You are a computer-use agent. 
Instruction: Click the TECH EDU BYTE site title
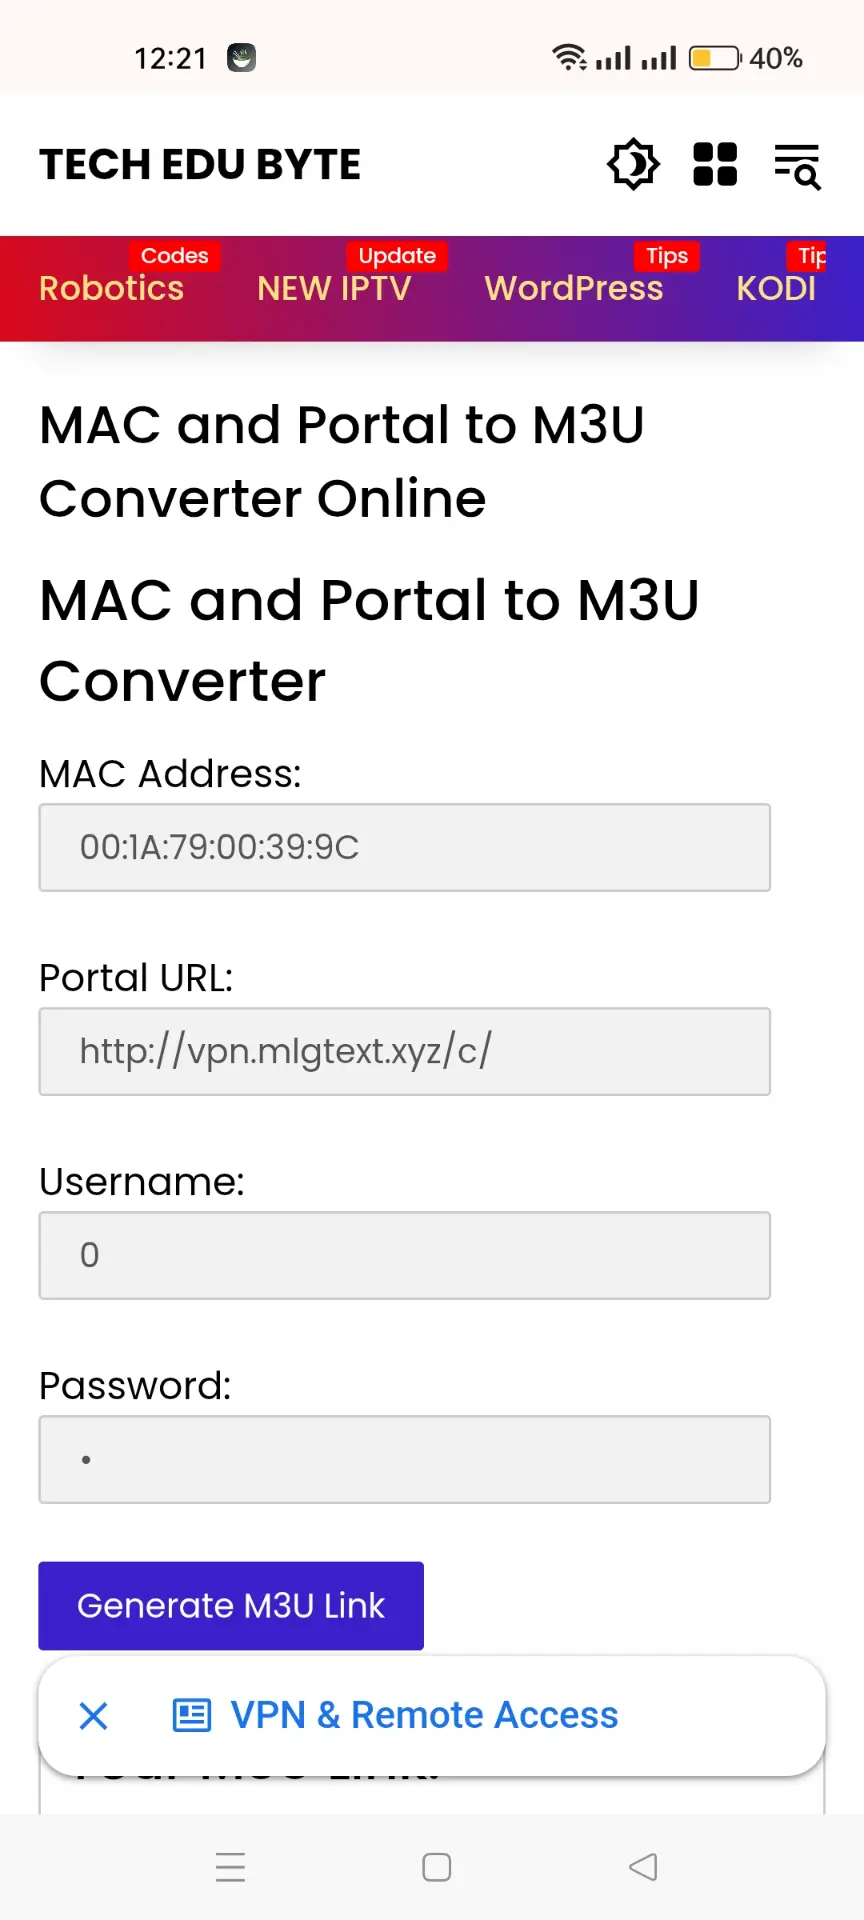point(200,165)
